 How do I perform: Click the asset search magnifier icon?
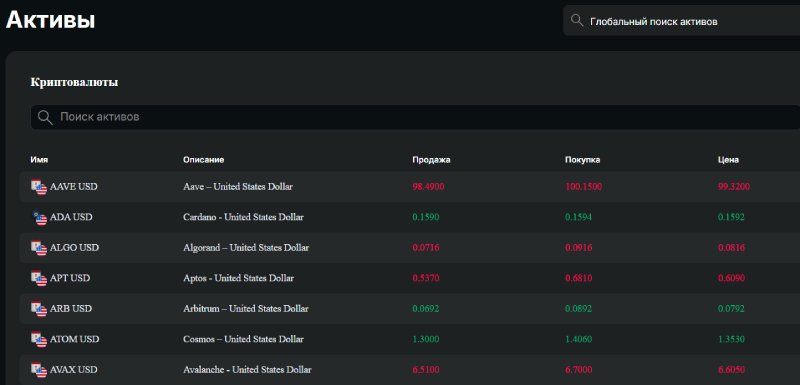point(45,117)
